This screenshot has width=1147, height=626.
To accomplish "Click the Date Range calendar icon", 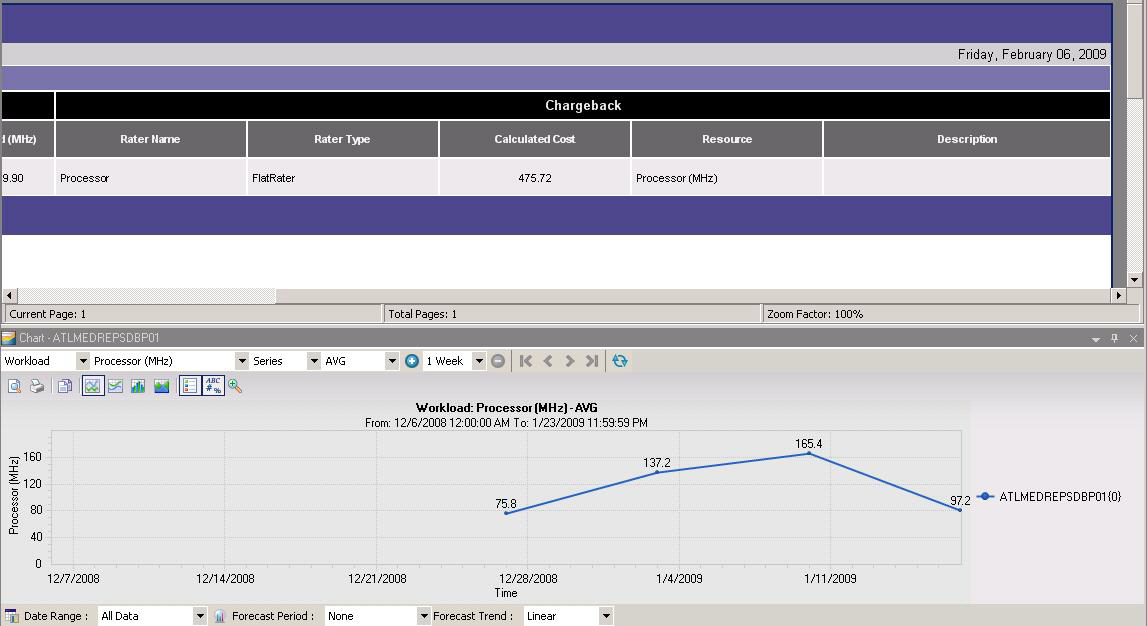I will 11,616.
